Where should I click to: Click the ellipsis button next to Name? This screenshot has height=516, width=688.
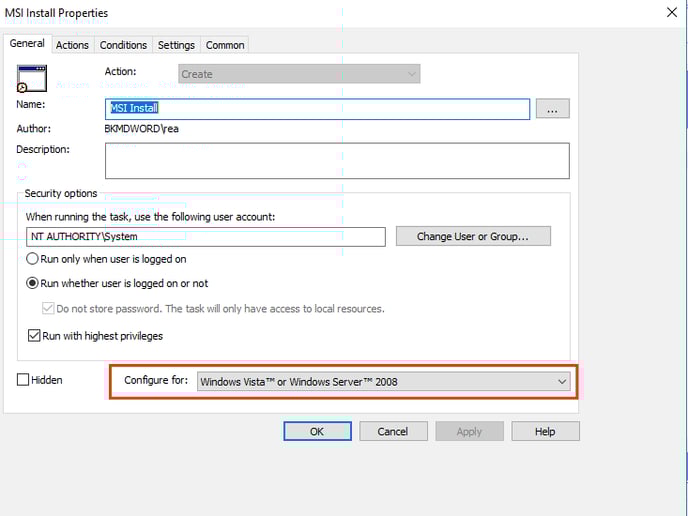(x=553, y=108)
